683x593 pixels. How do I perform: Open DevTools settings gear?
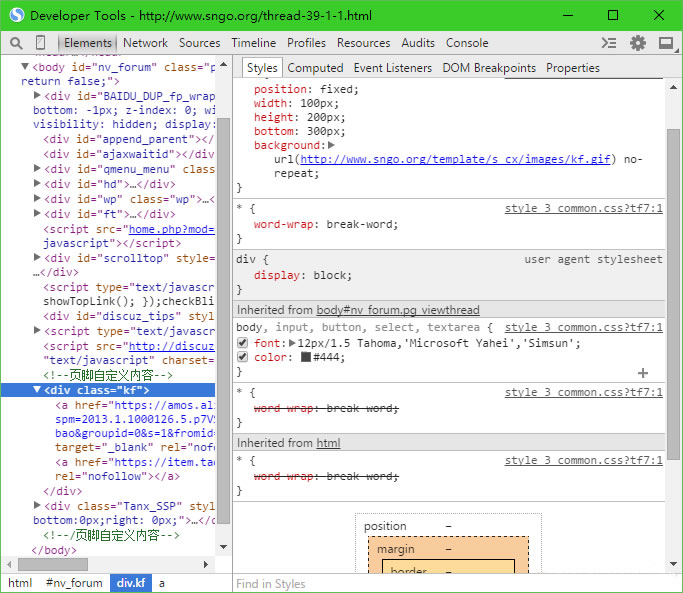pyautogui.click(x=638, y=43)
